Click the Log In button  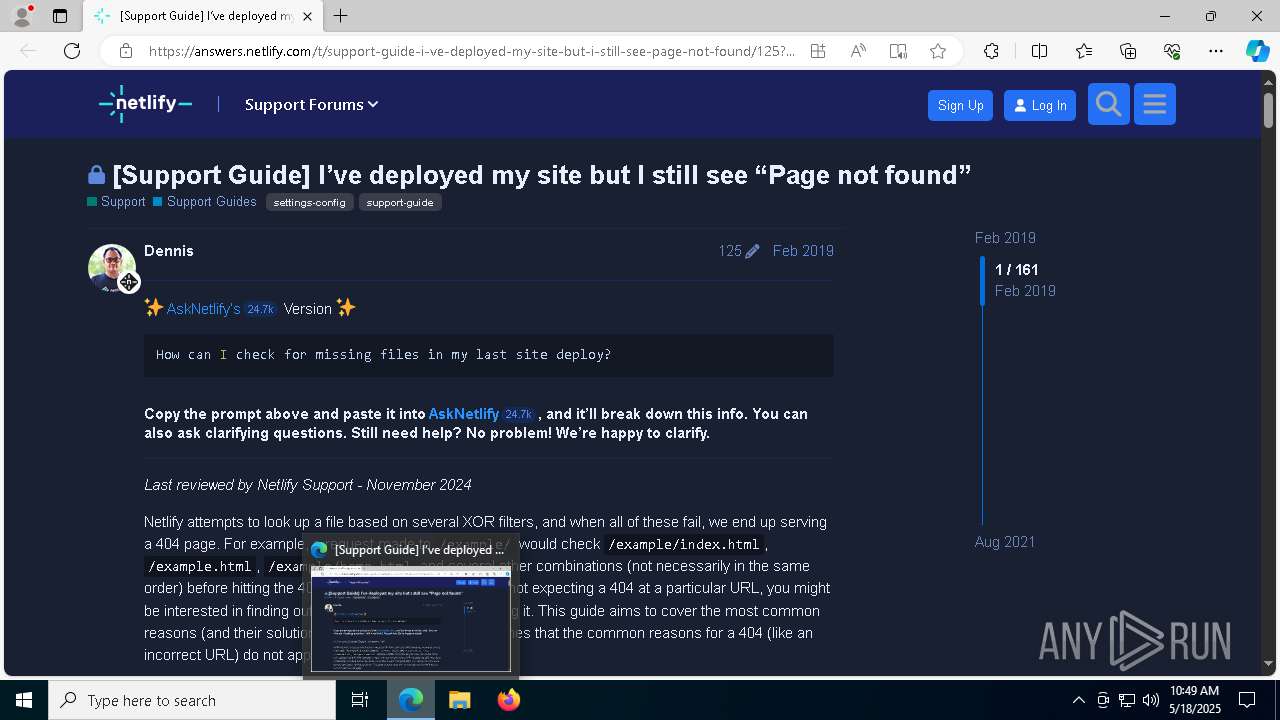[x=1039, y=105]
